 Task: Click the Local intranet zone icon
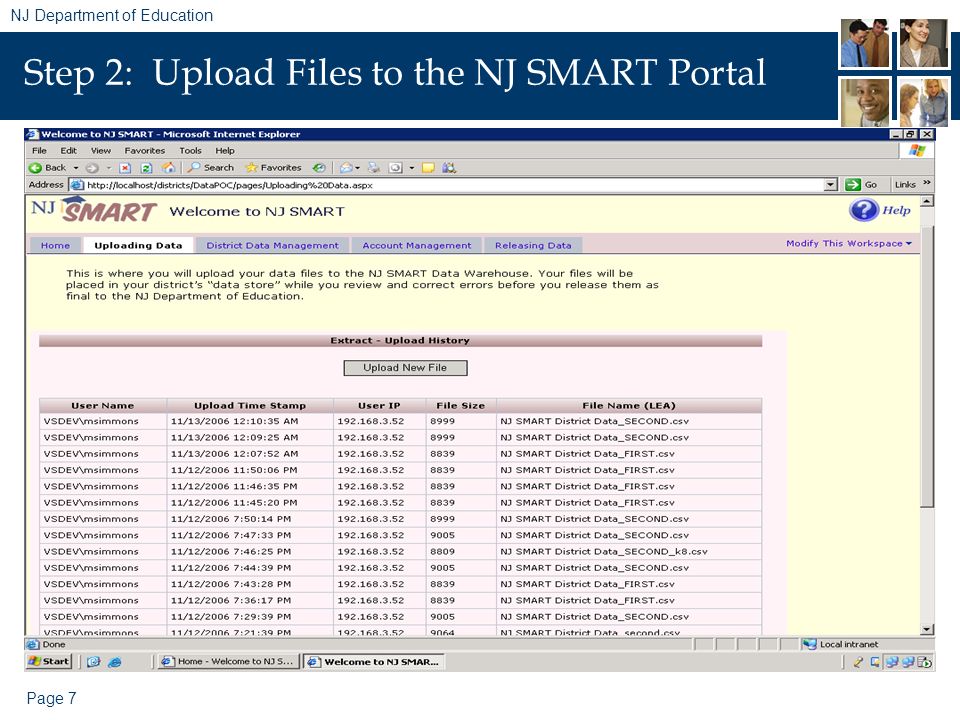click(809, 644)
